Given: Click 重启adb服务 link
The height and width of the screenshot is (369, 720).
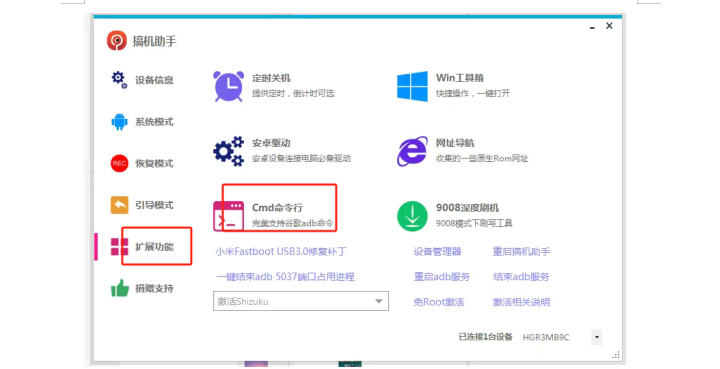Looking at the screenshot, I should click(442, 277).
